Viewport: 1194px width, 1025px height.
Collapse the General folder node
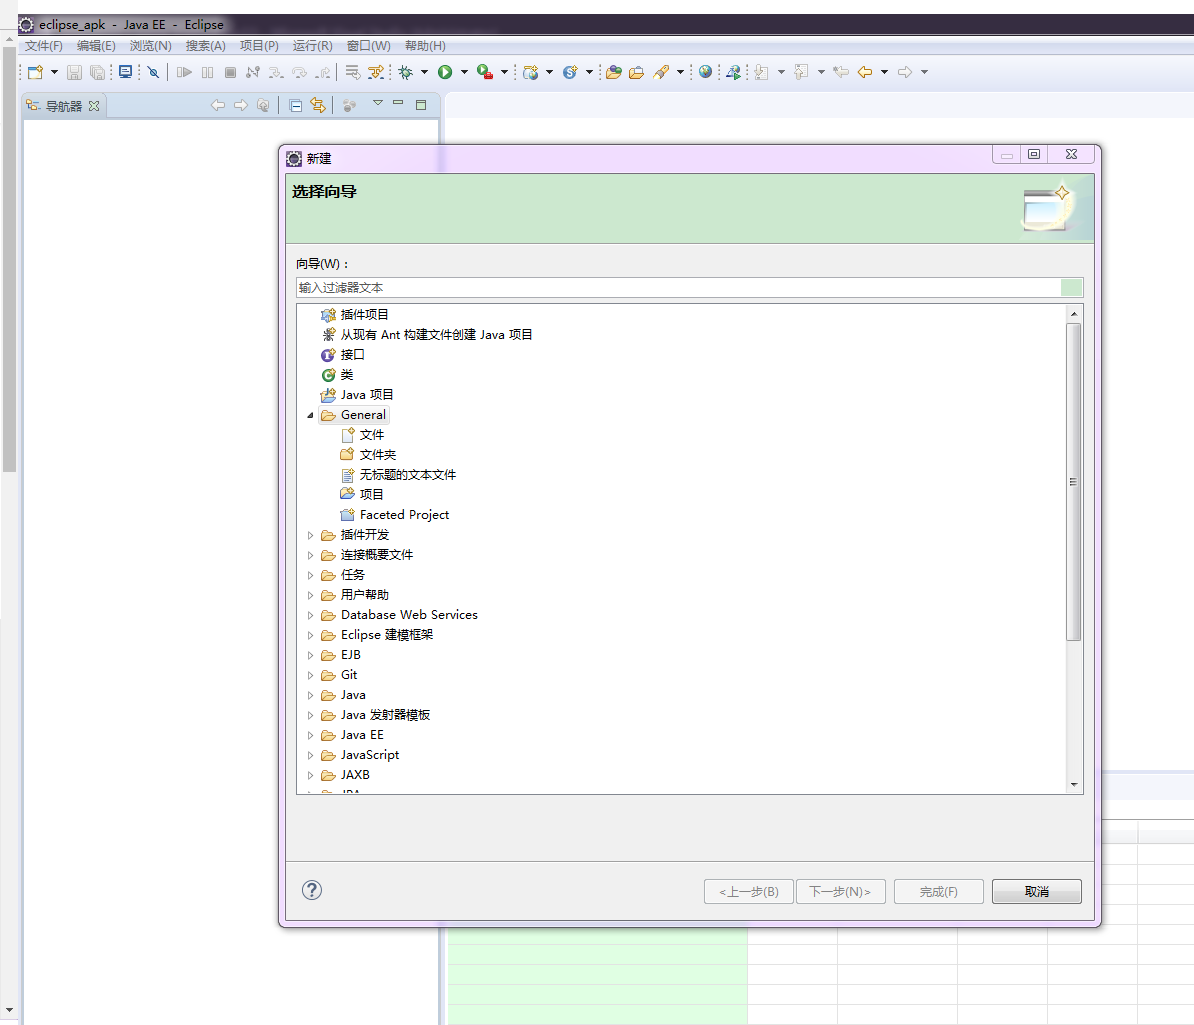pos(310,415)
